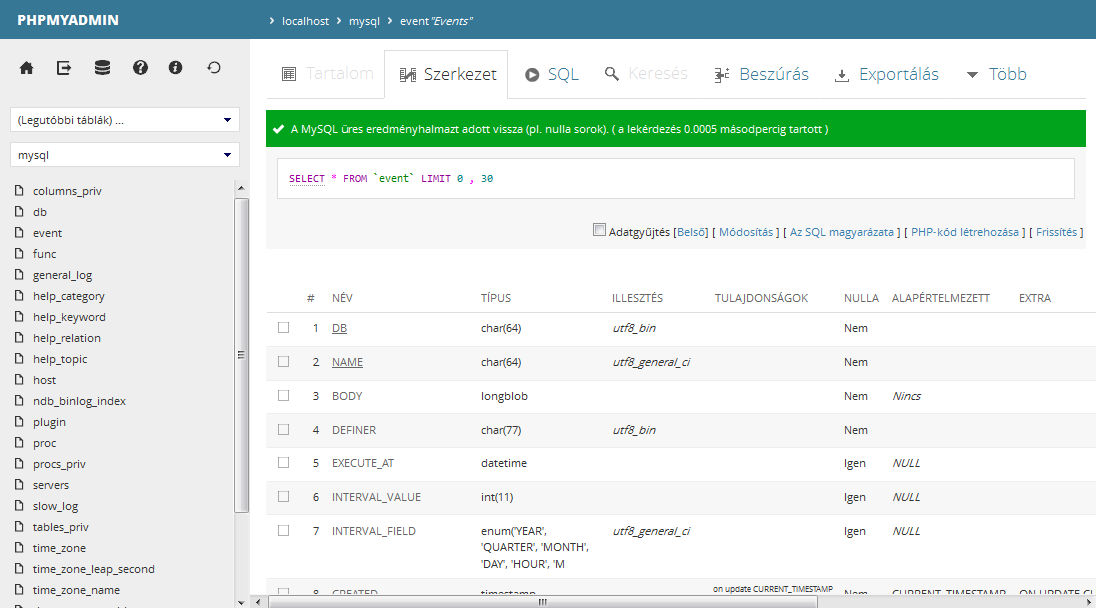
Task: Click the Tartalom browse table icon
Action: (289, 74)
